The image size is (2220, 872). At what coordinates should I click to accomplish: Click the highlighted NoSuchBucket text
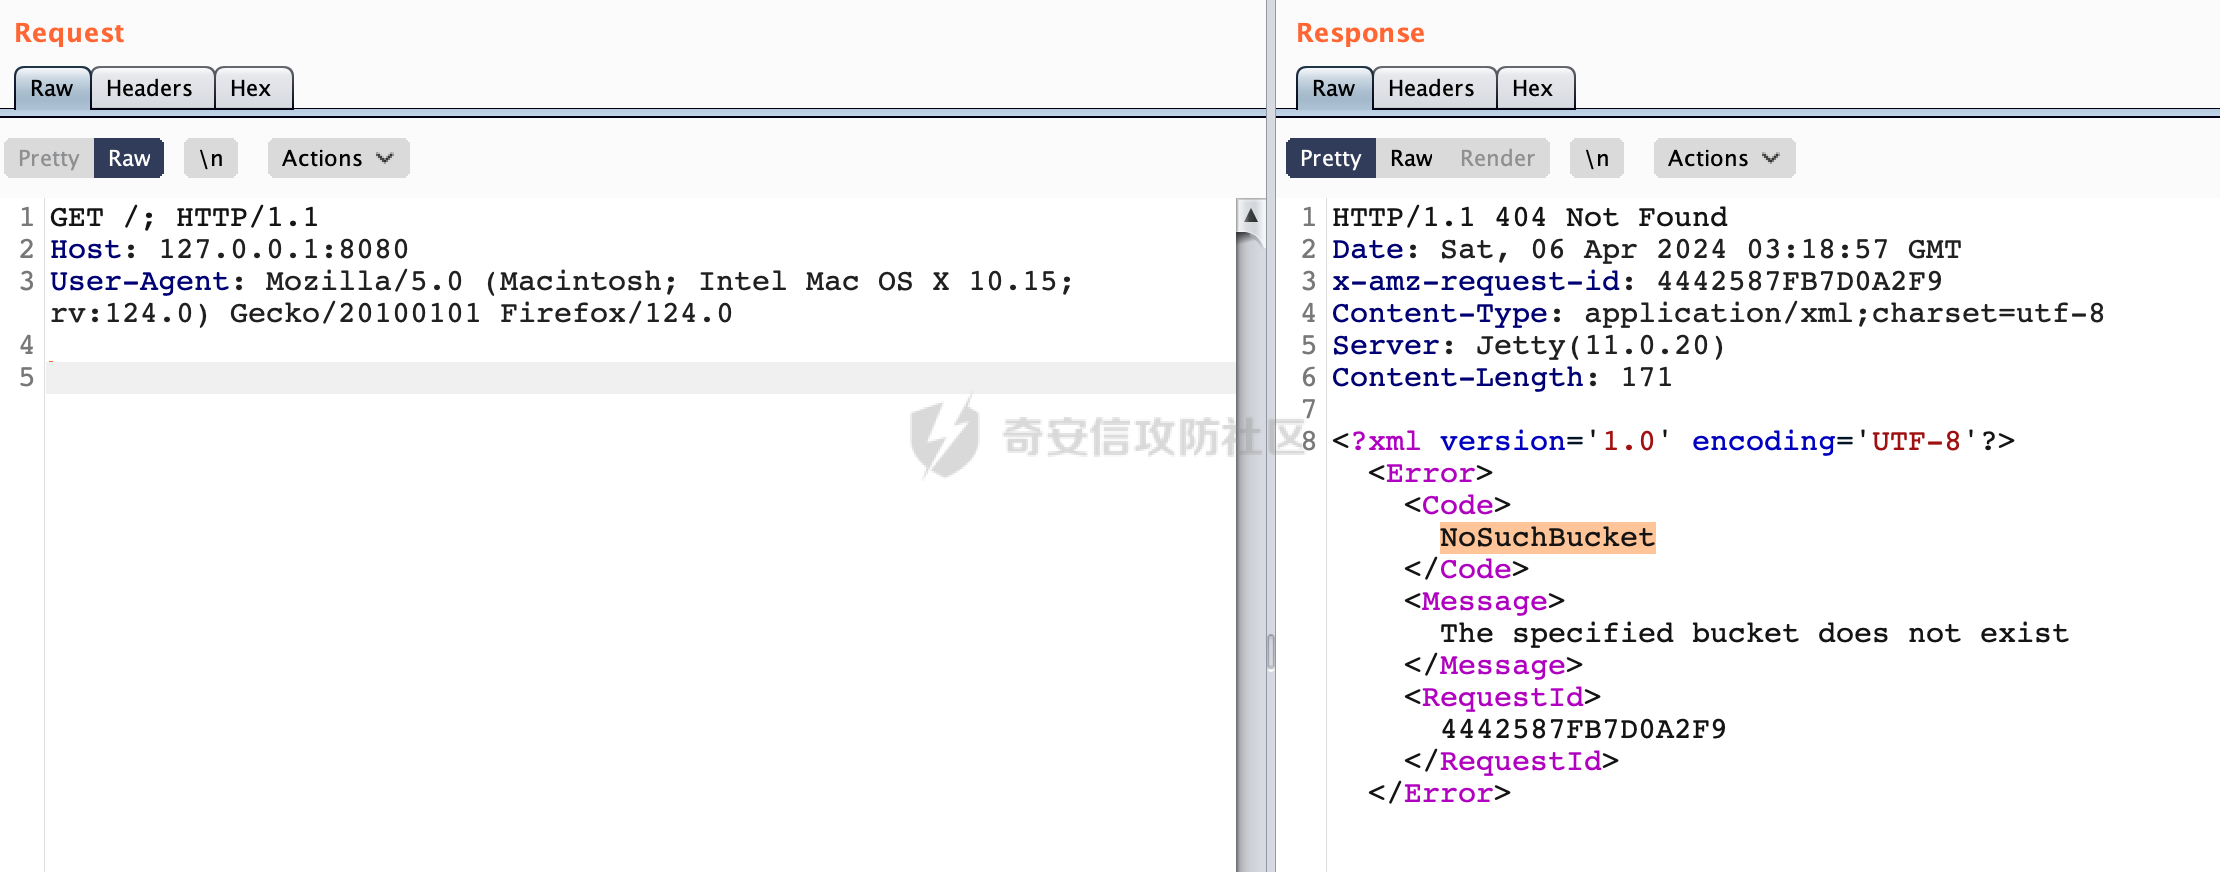1547,537
